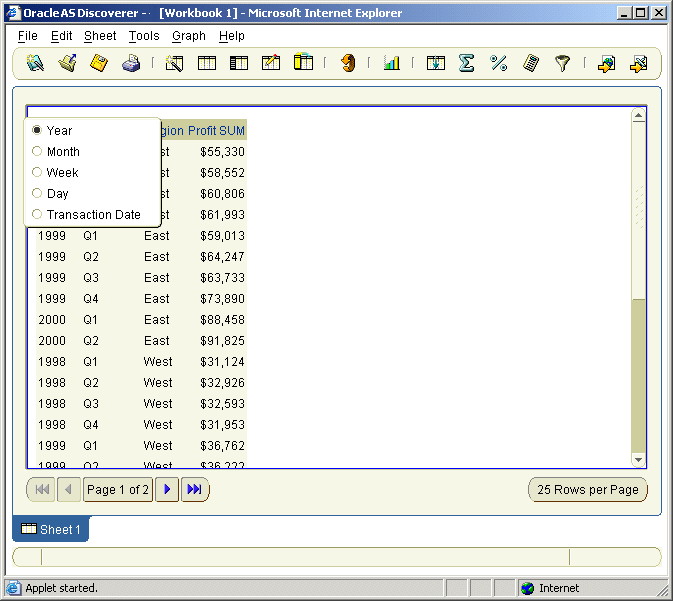Click the New Workbook wizard icon
Screen dimensions: 673x601
click(35, 64)
